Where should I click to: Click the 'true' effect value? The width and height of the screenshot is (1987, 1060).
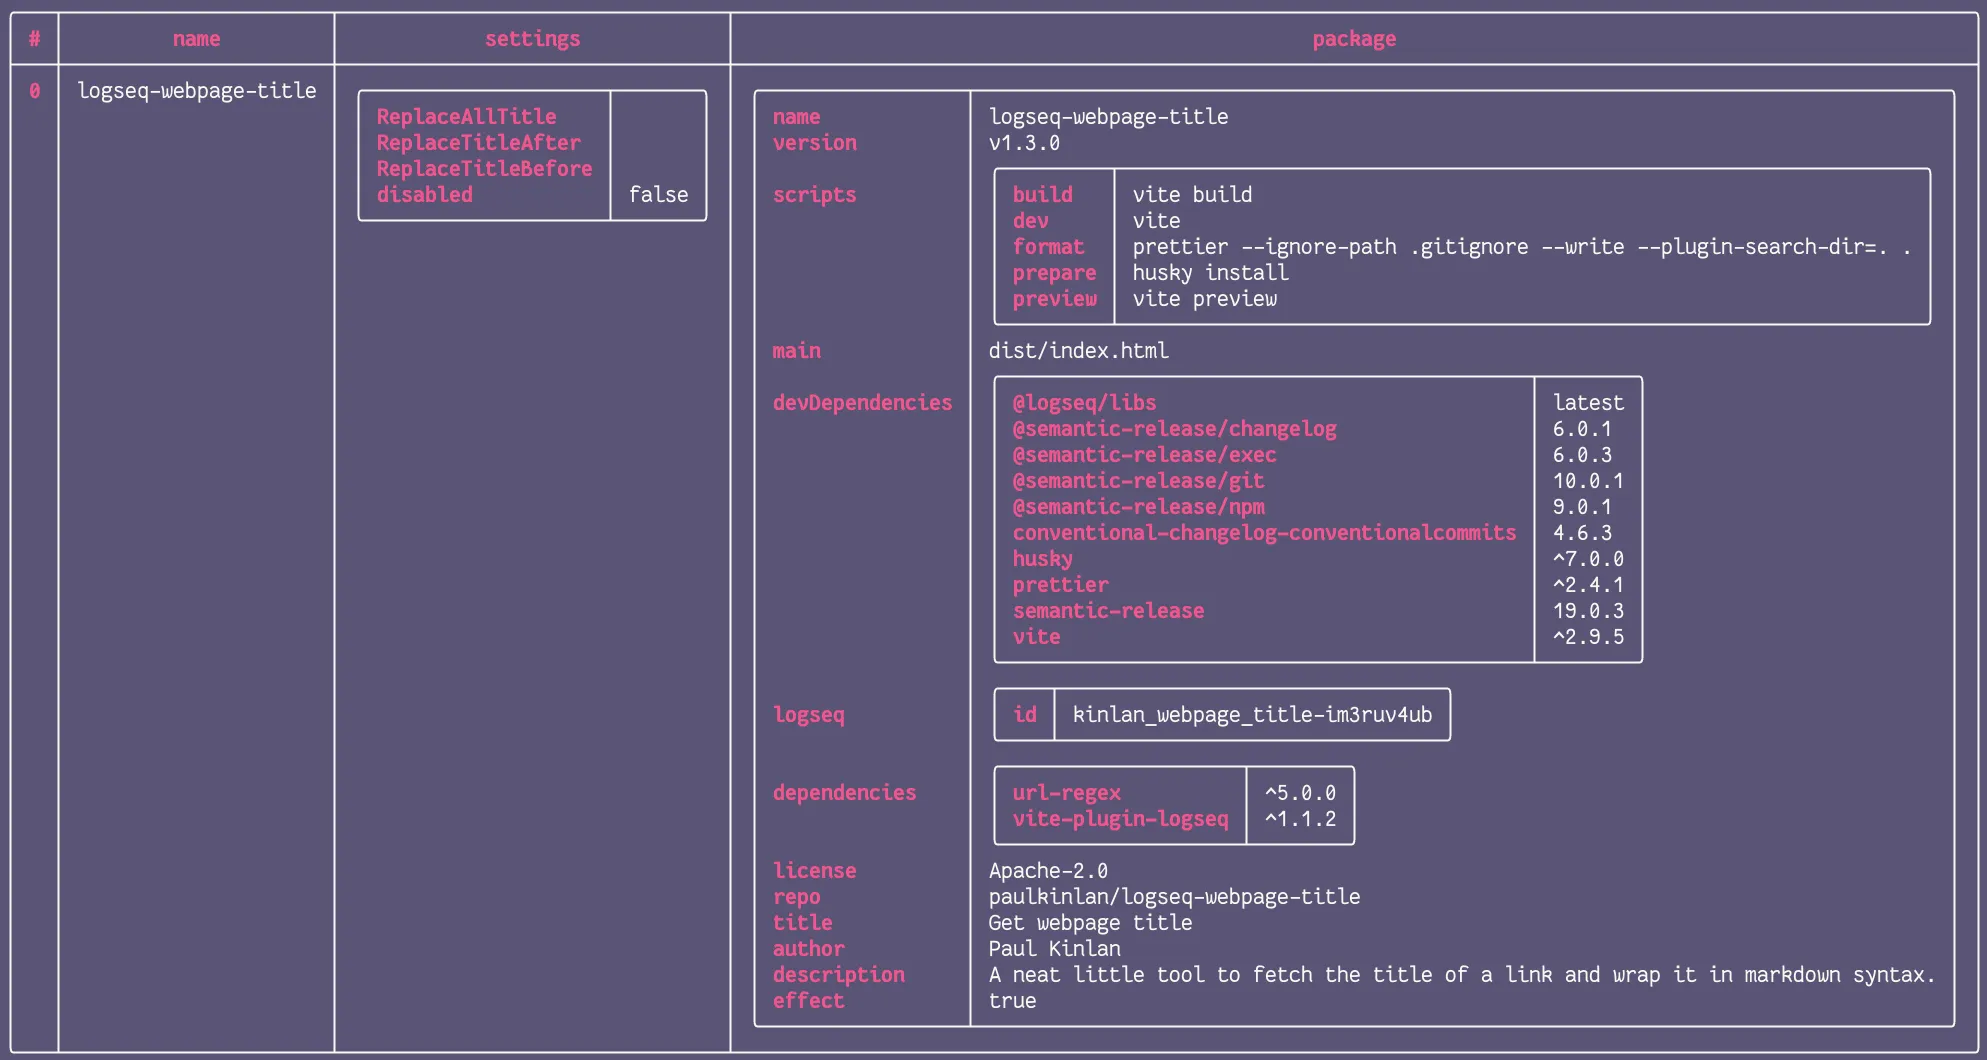click(x=1012, y=1001)
